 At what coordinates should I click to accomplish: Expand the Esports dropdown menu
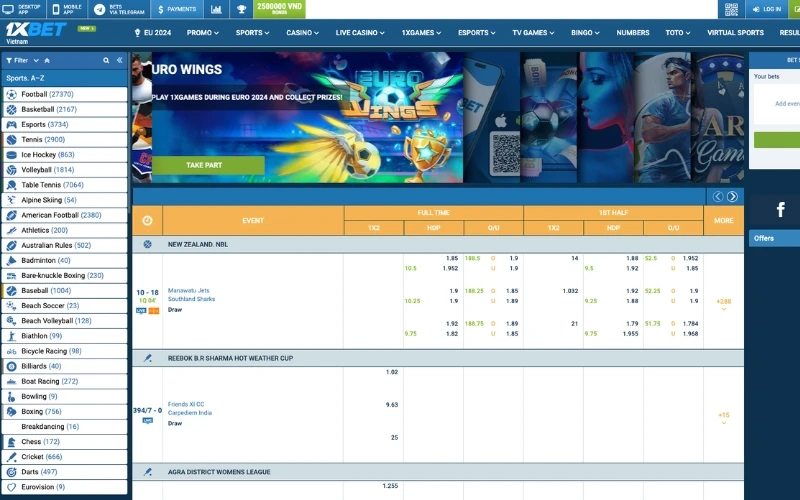coord(477,33)
